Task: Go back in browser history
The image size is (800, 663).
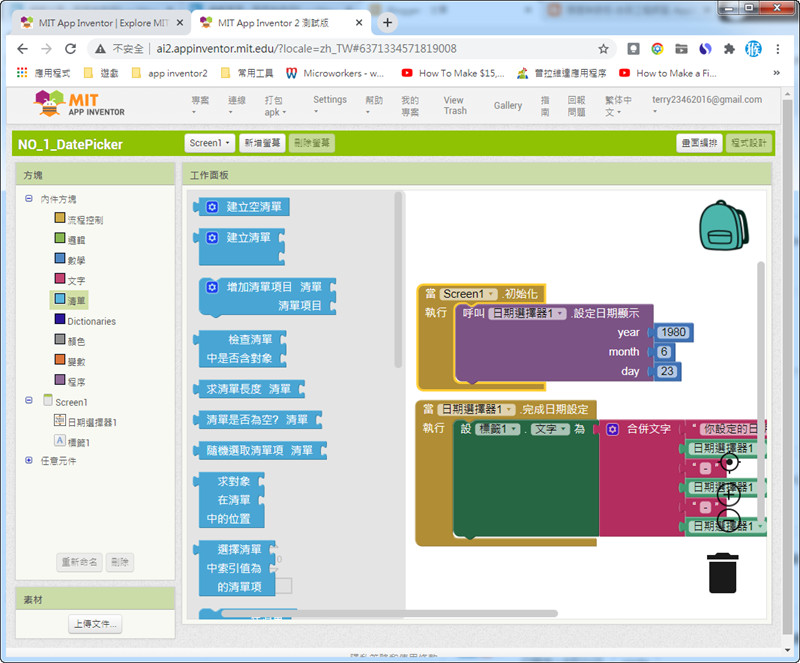Action: pos(22,48)
